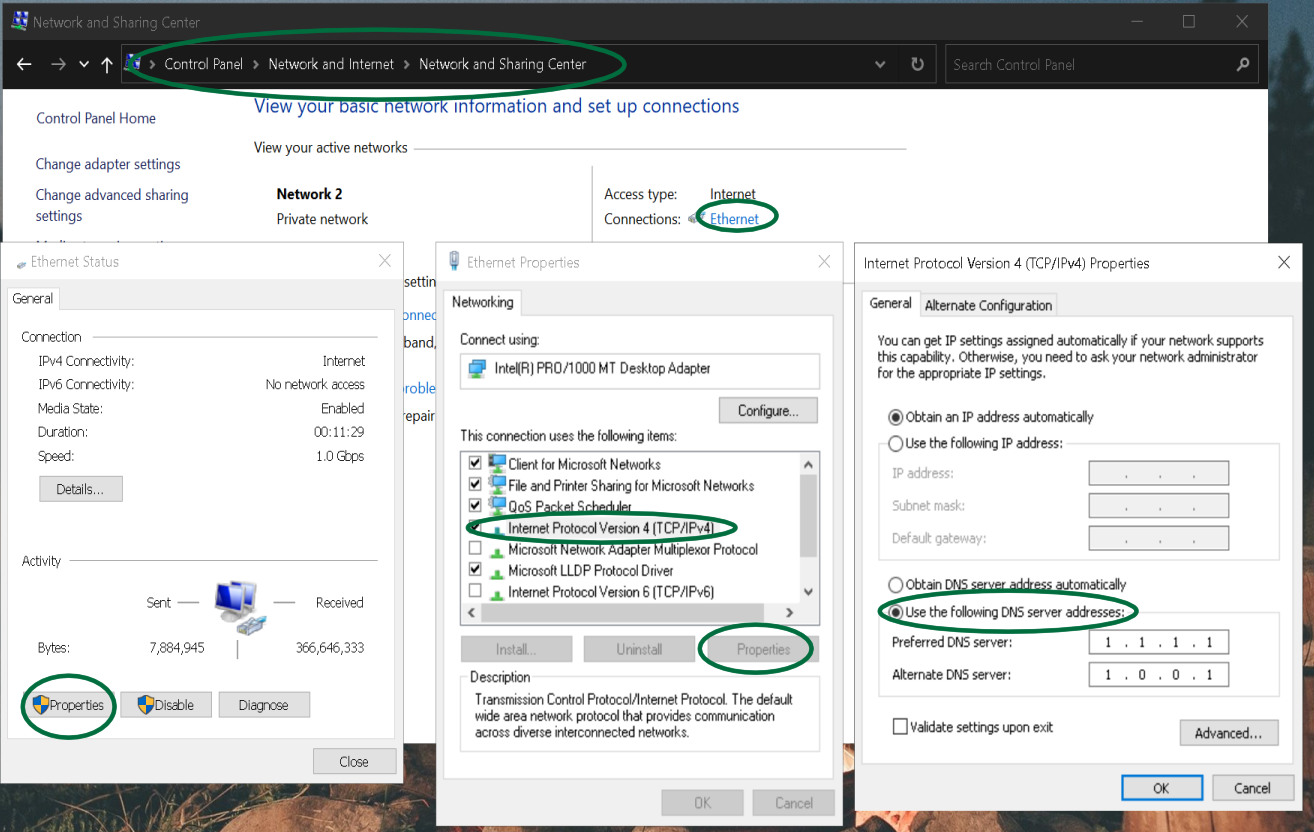Click the up arrow navigation icon

[x=107, y=64]
